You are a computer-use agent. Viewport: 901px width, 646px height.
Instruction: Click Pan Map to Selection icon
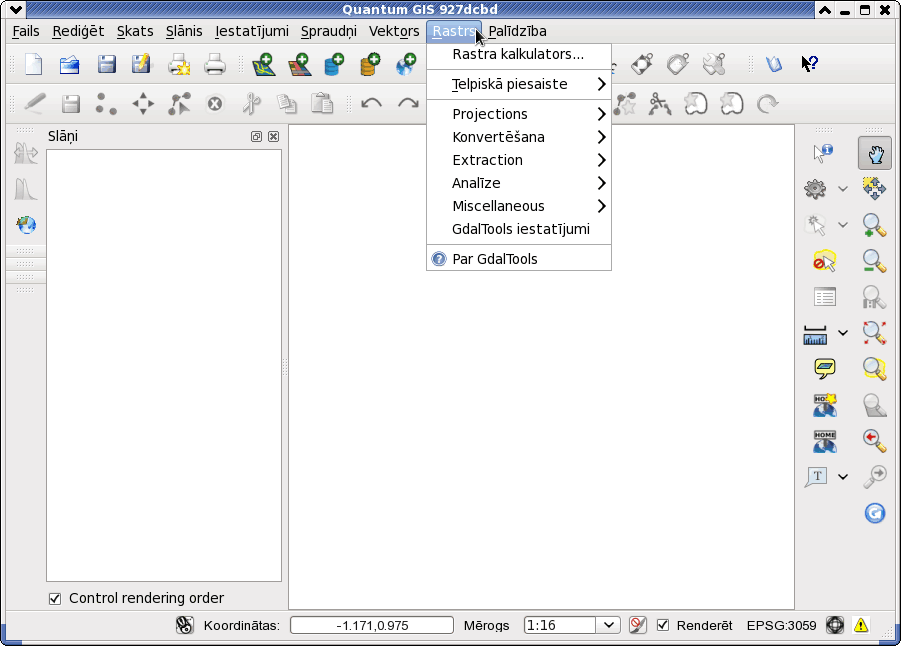(875, 189)
